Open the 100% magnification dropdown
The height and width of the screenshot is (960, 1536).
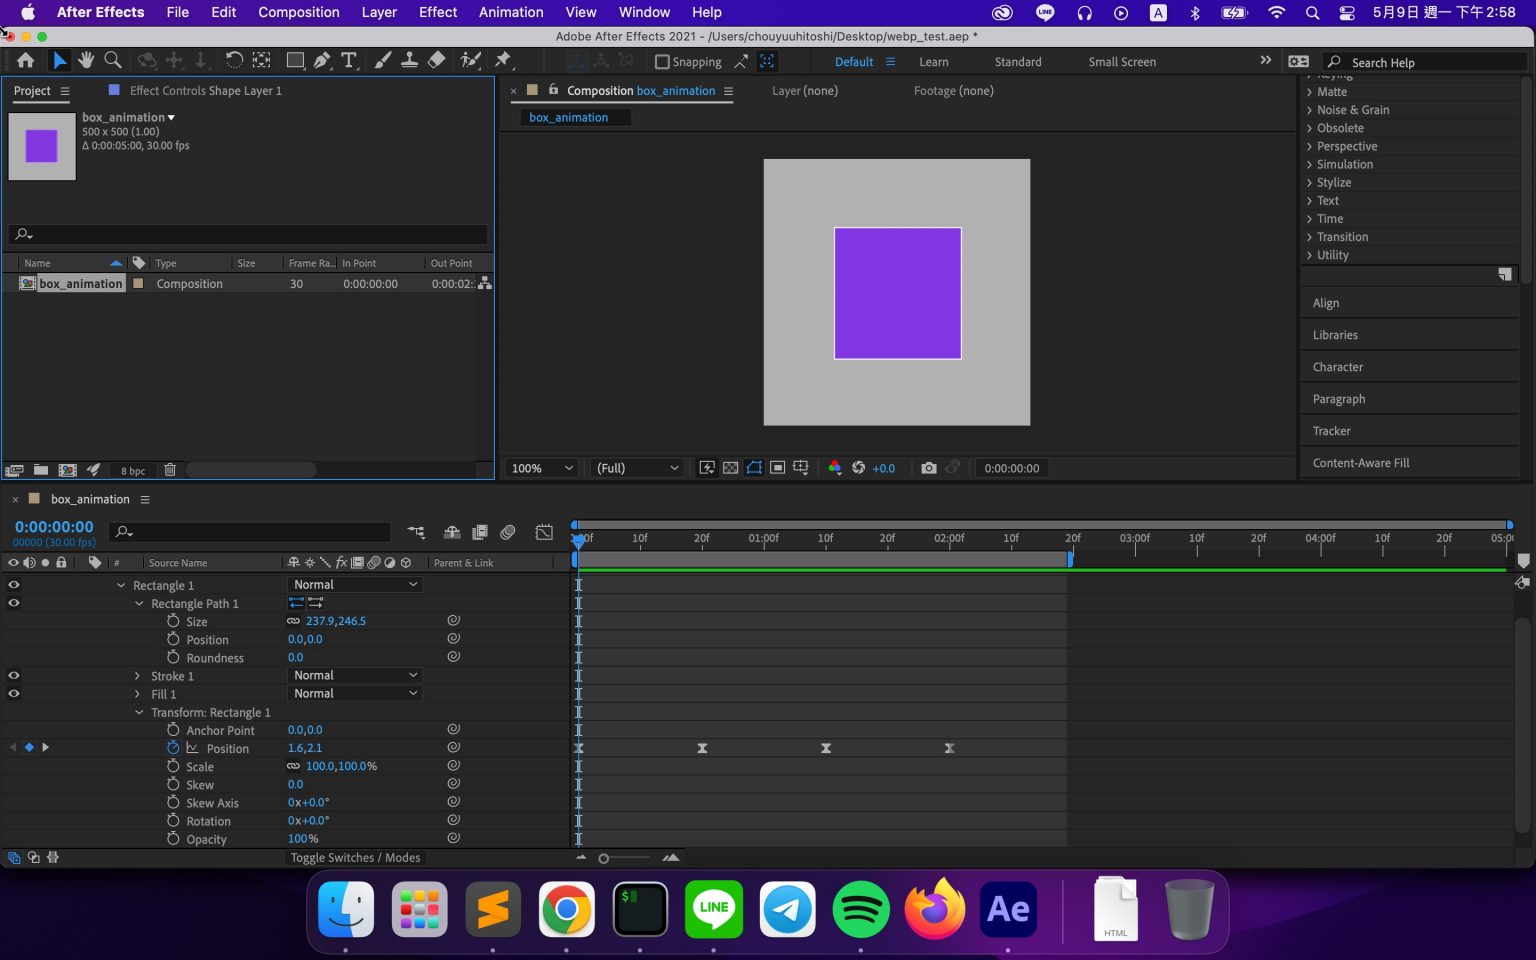[x=542, y=468]
